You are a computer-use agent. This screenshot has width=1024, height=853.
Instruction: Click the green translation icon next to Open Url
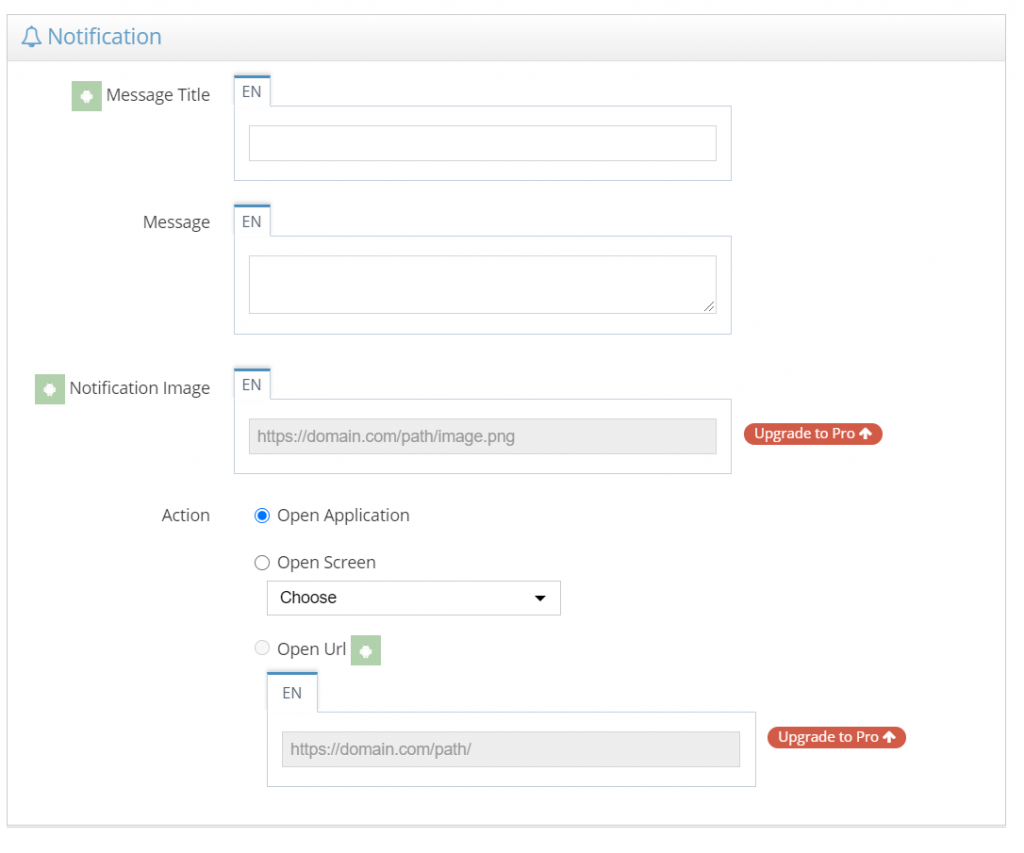coord(365,650)
